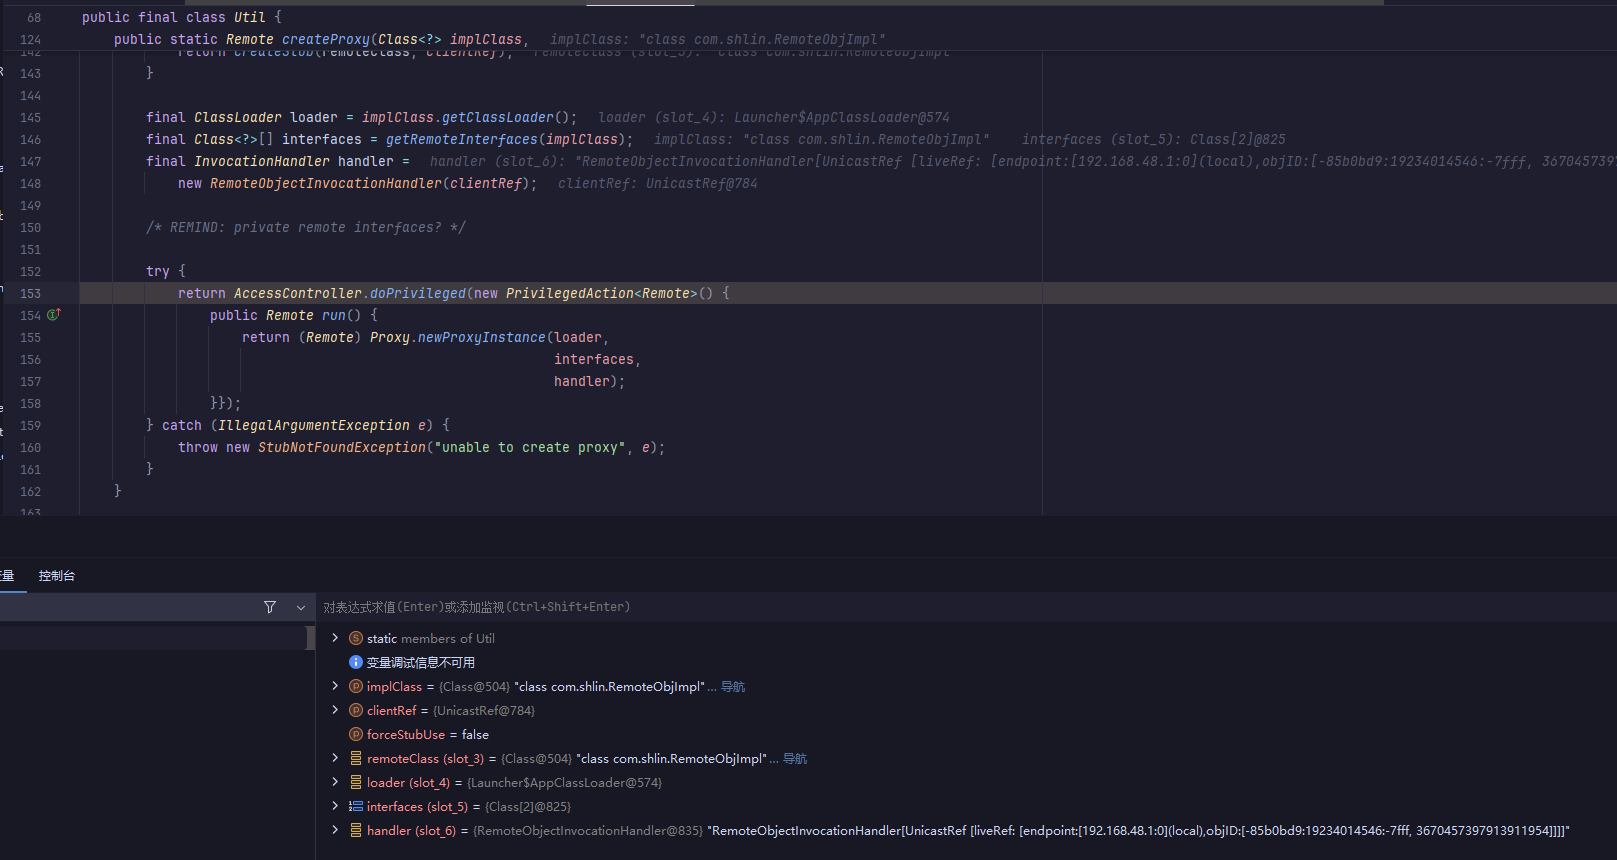Click the sticky header line 'public final class Util {'
Screen dimensions: 1617x860
coord(182,17)
